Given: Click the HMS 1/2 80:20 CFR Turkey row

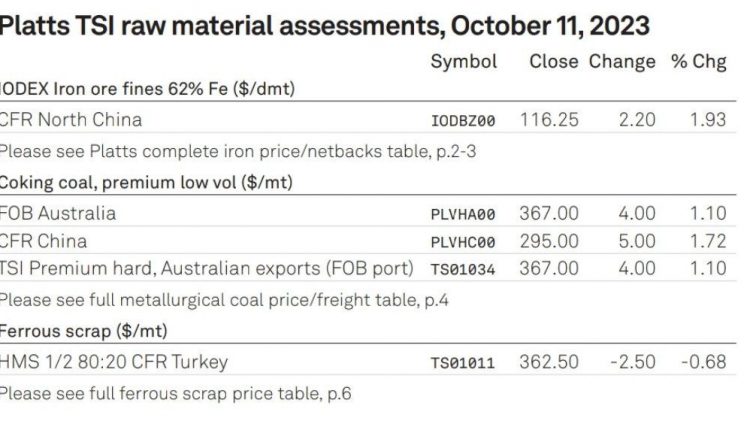Looking at the screenshot, I should (x=367, y=362).
